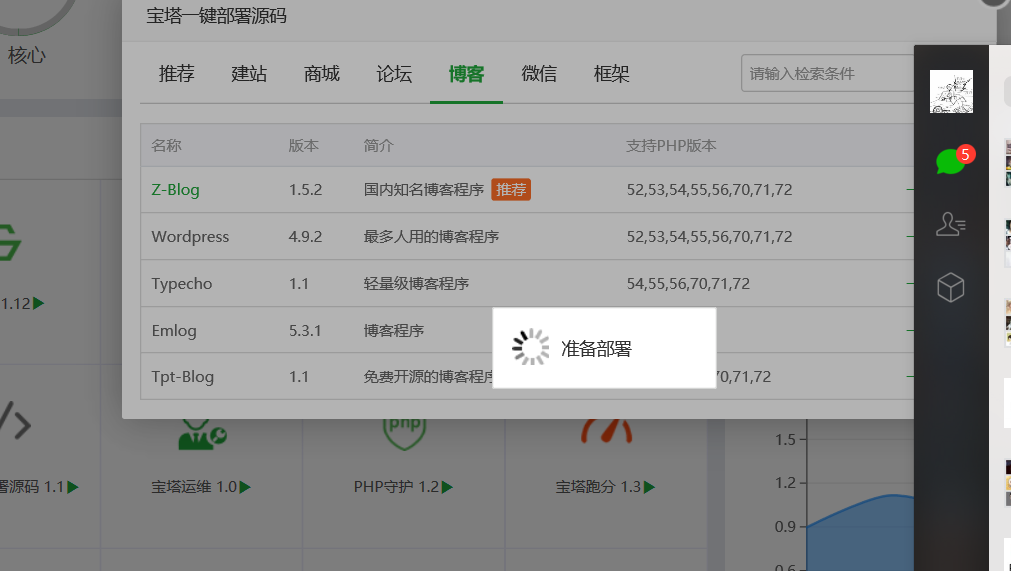Screen dimensions: 1011x571
Task: Click the code brackets 源码 plugin icon
Action: pos(15,420)
